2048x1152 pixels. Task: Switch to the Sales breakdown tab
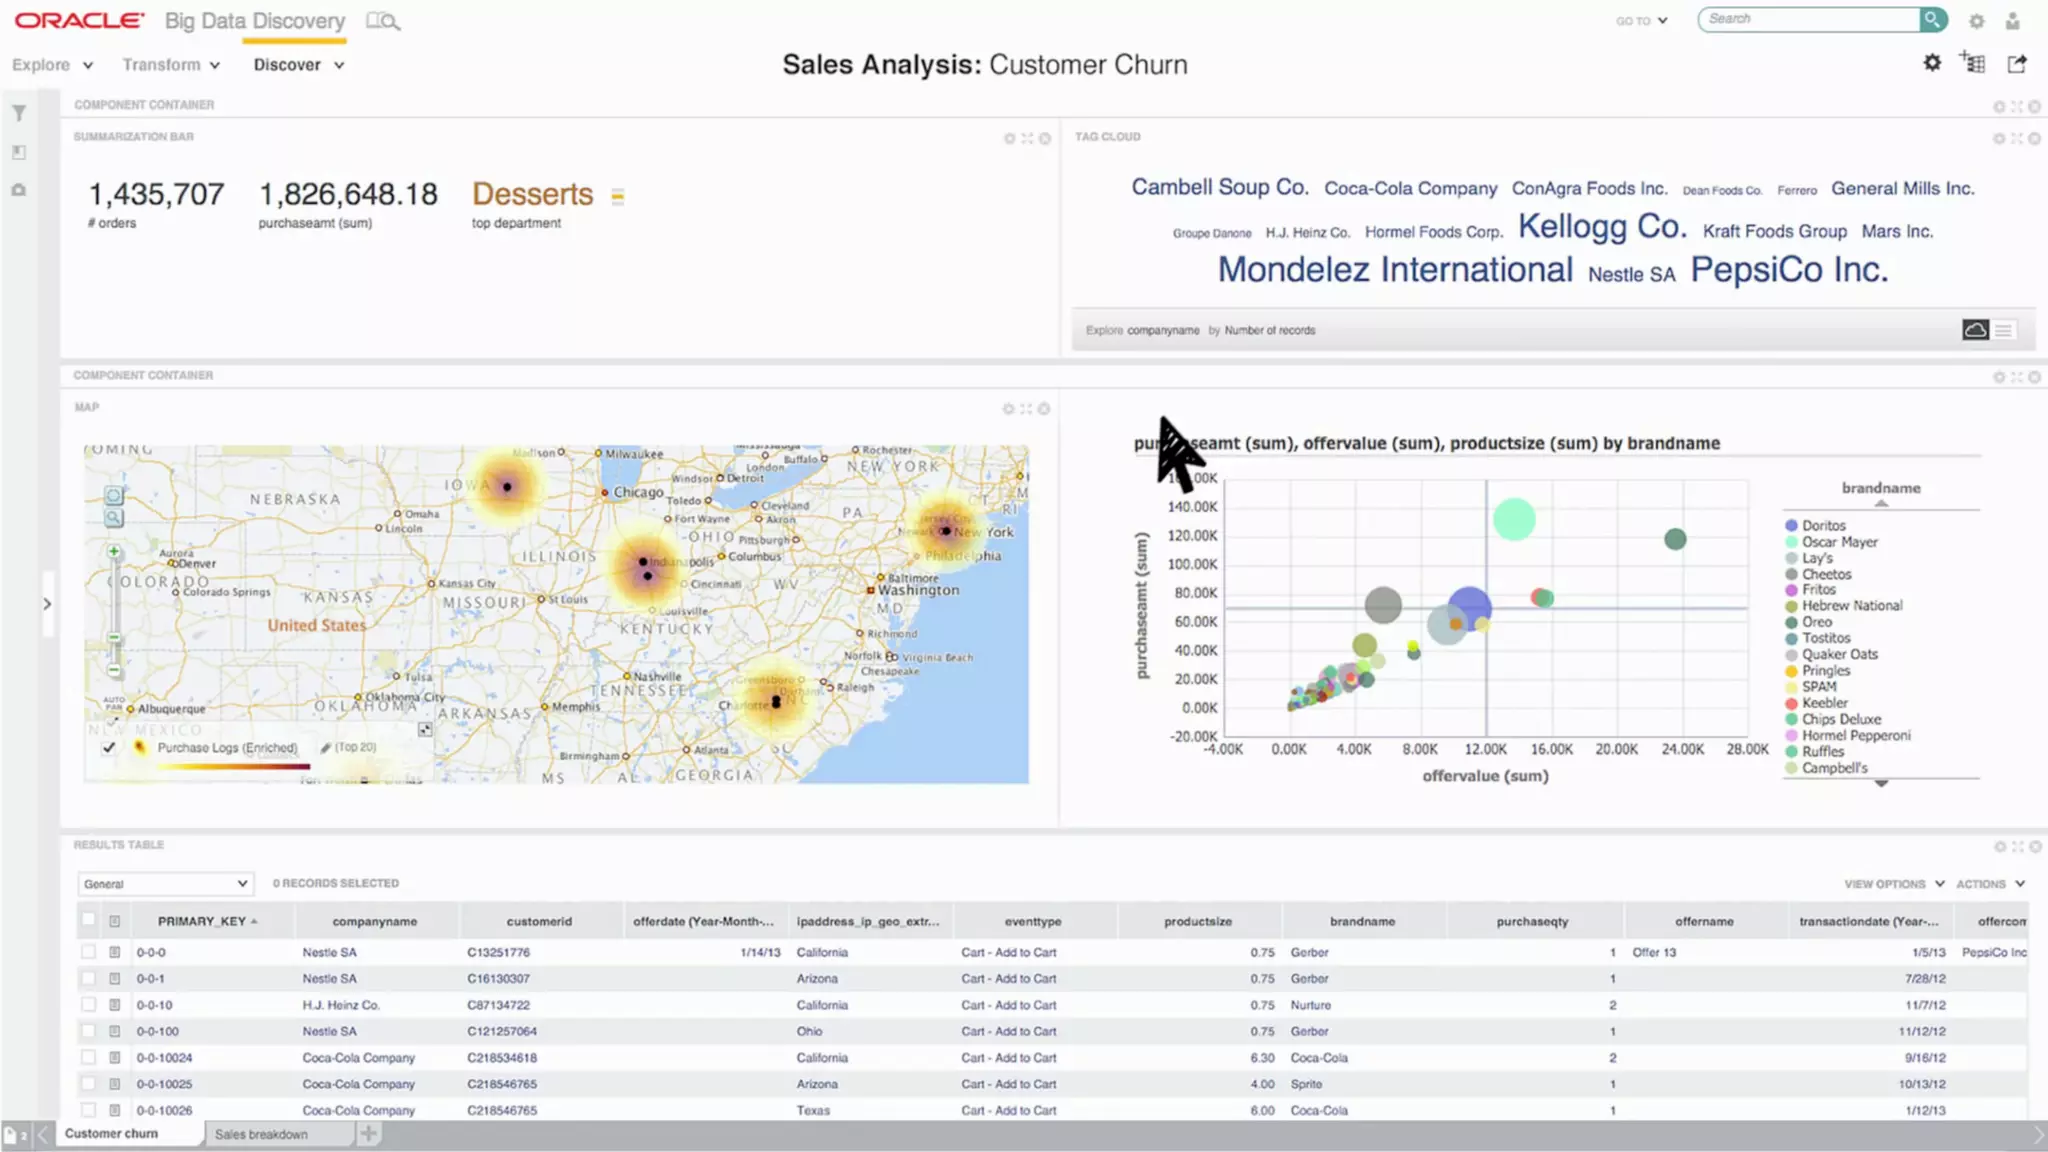pos(261,1134)
